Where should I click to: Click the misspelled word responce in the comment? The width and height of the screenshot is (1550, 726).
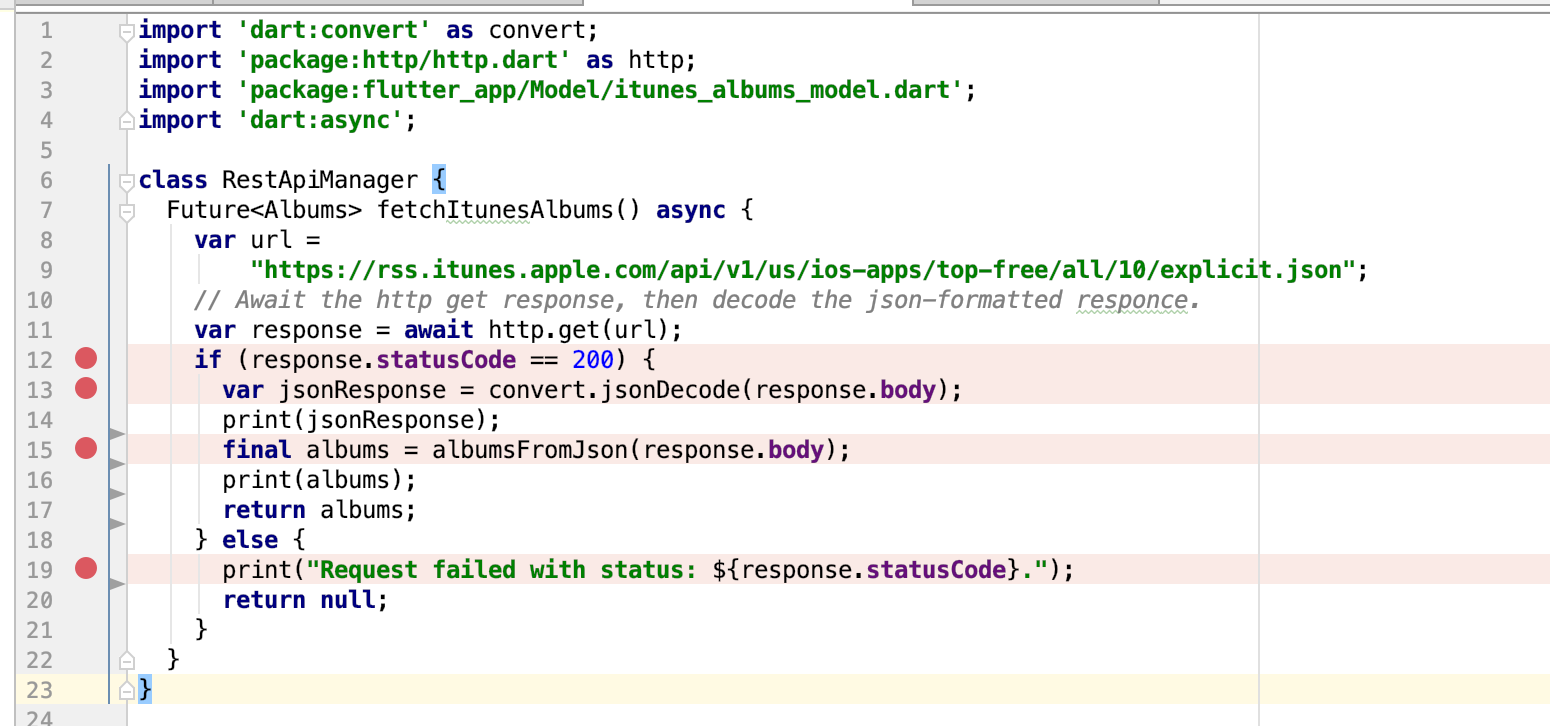pos(1132,300)
